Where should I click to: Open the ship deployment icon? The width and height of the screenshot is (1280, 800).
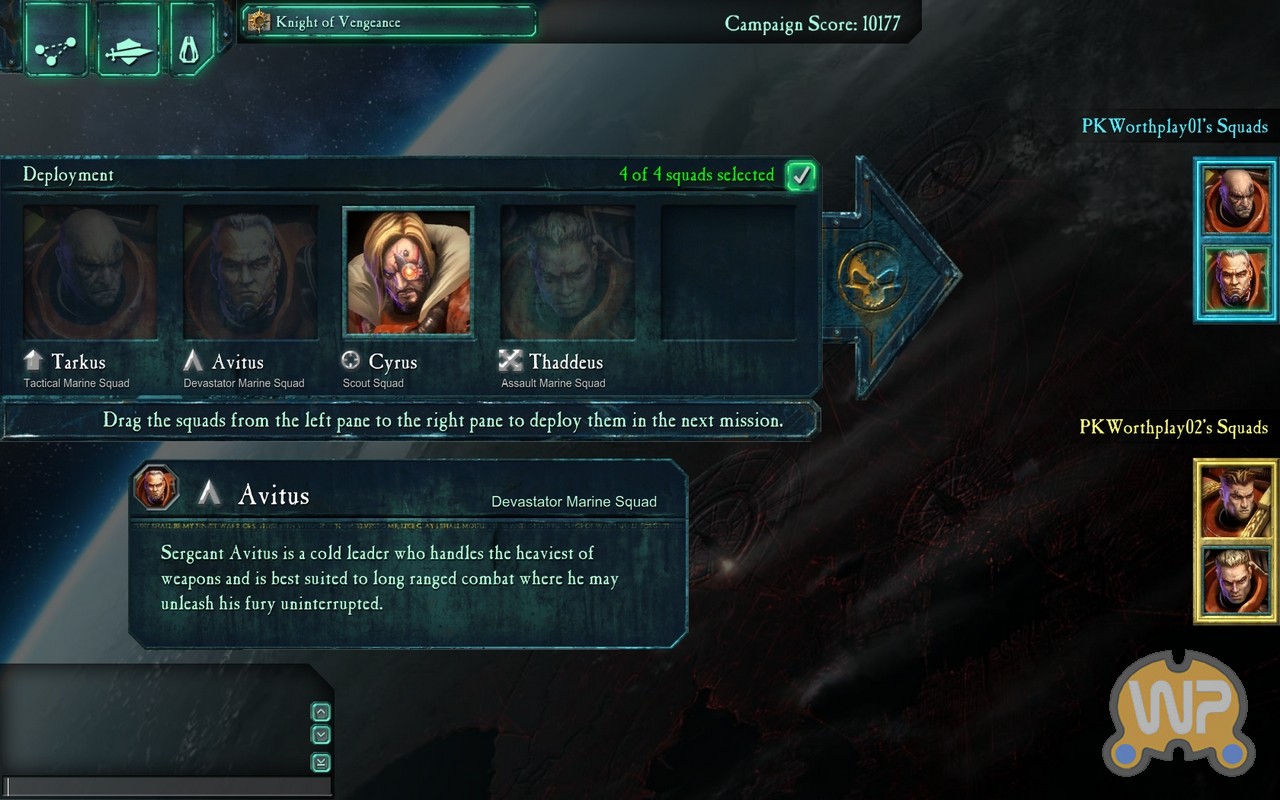(128, 39)
